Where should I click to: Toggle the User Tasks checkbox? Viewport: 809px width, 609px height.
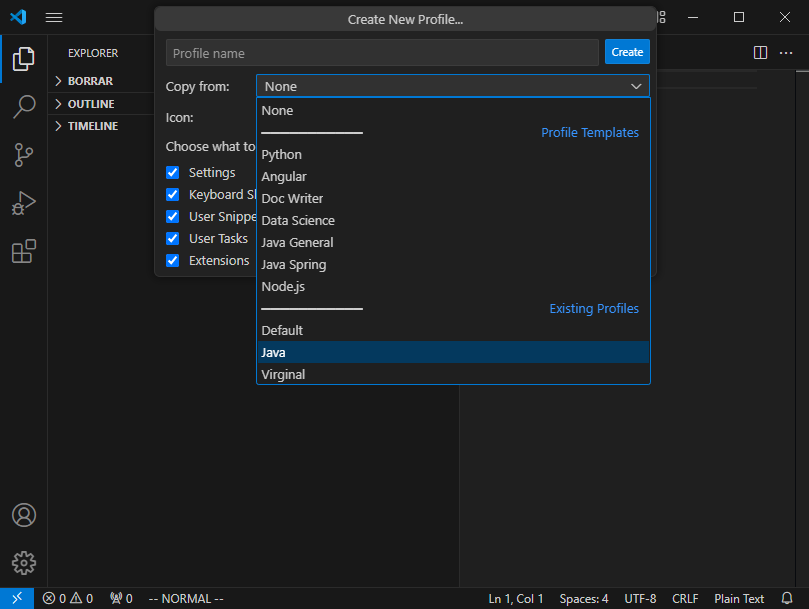173,238
